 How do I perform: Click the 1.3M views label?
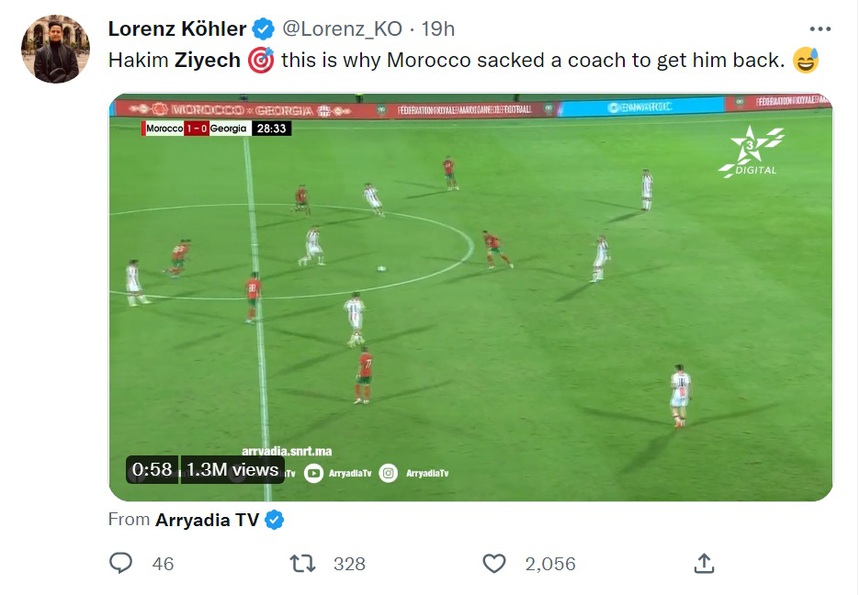233,469
